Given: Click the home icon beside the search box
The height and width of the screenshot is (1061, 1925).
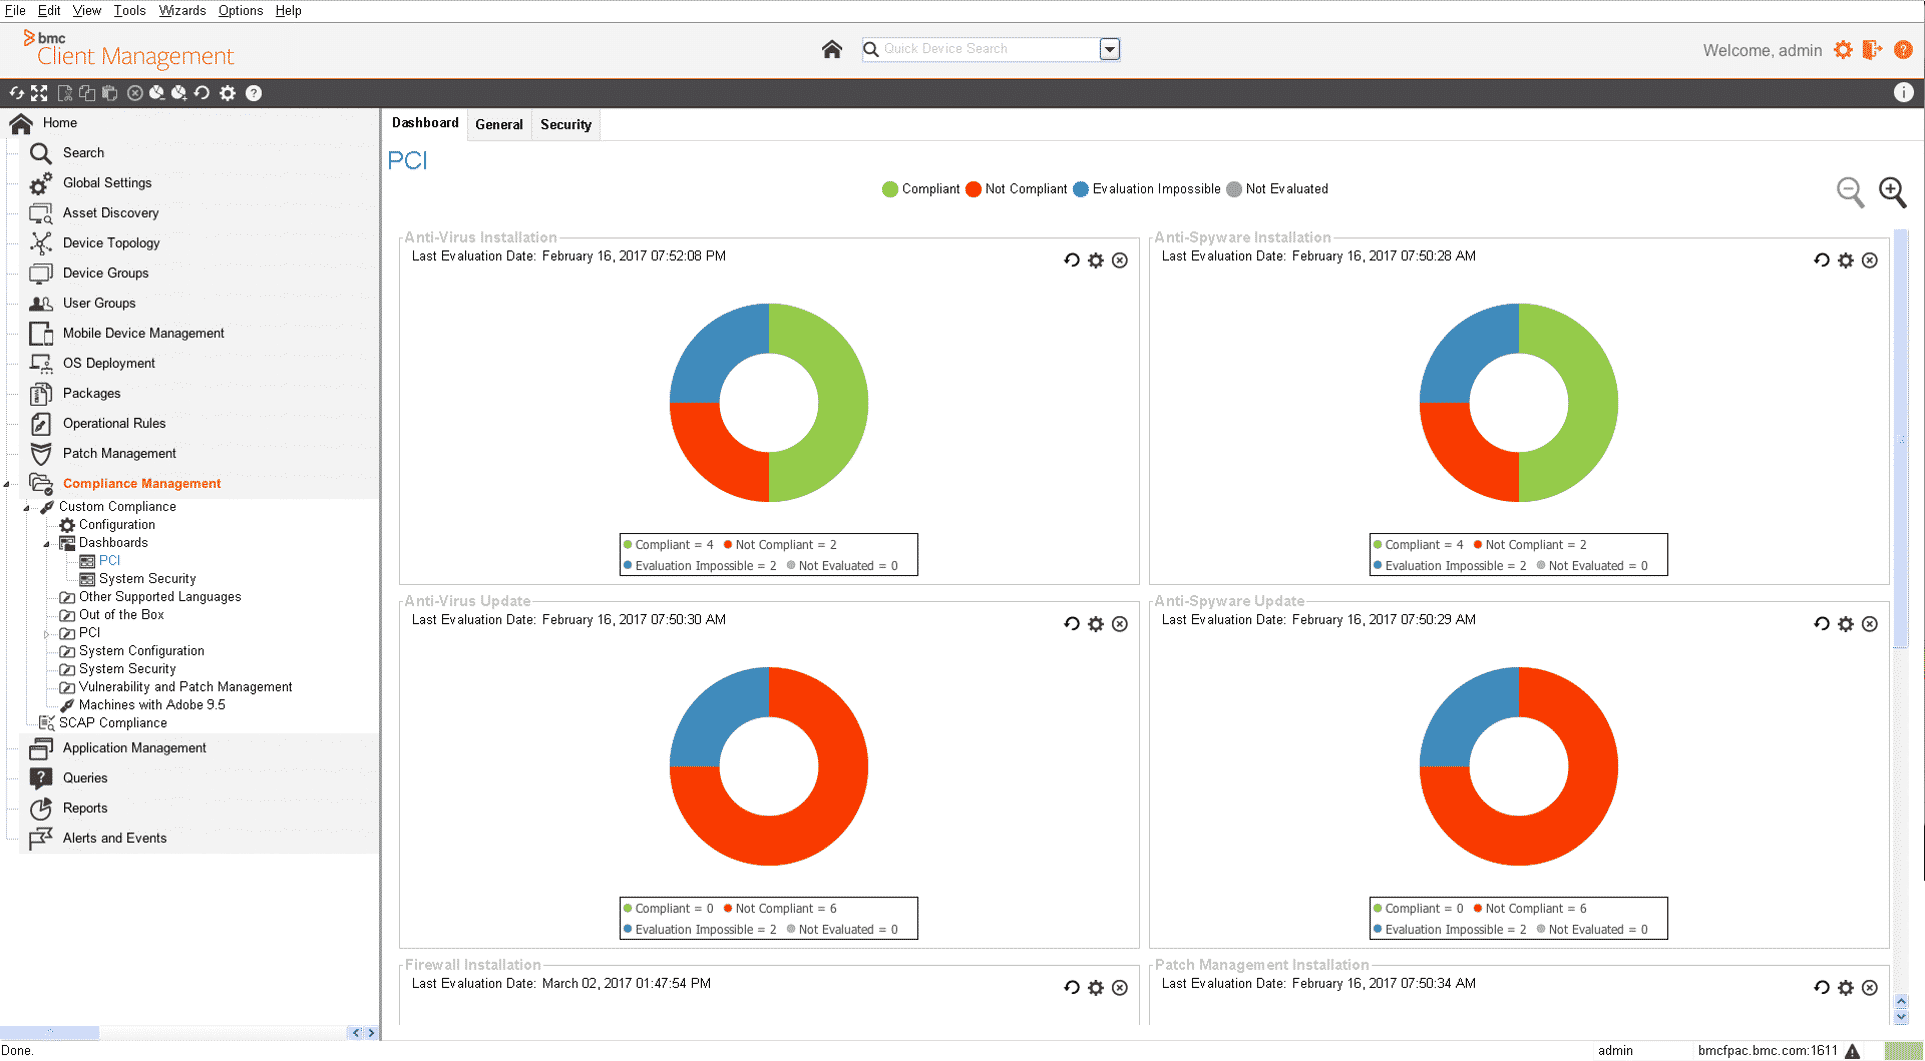Looking at the screenshot, I should coord(831,49).
